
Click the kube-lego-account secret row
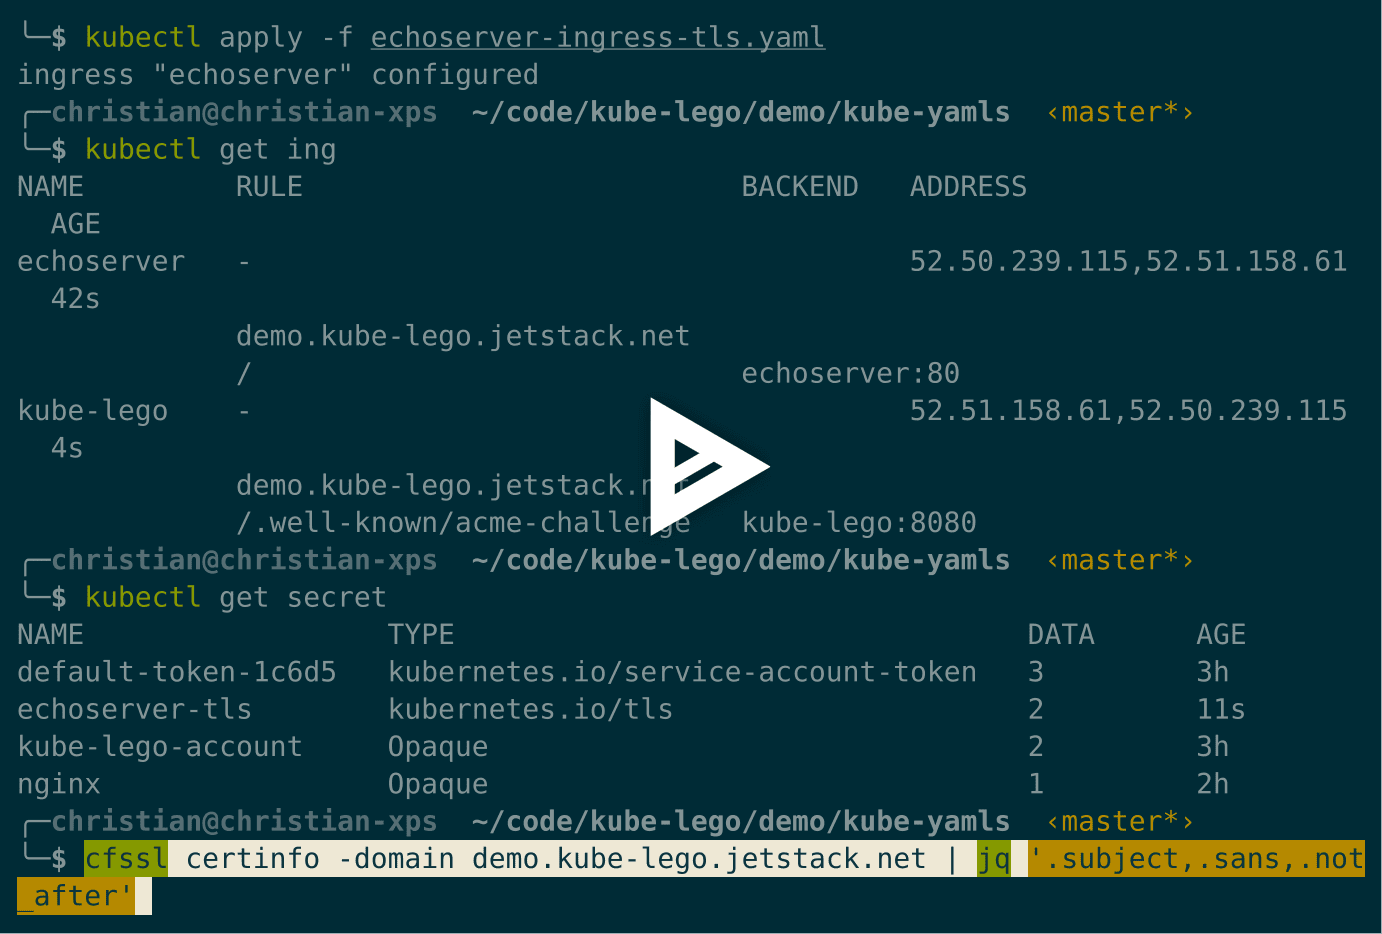[159, 746]
